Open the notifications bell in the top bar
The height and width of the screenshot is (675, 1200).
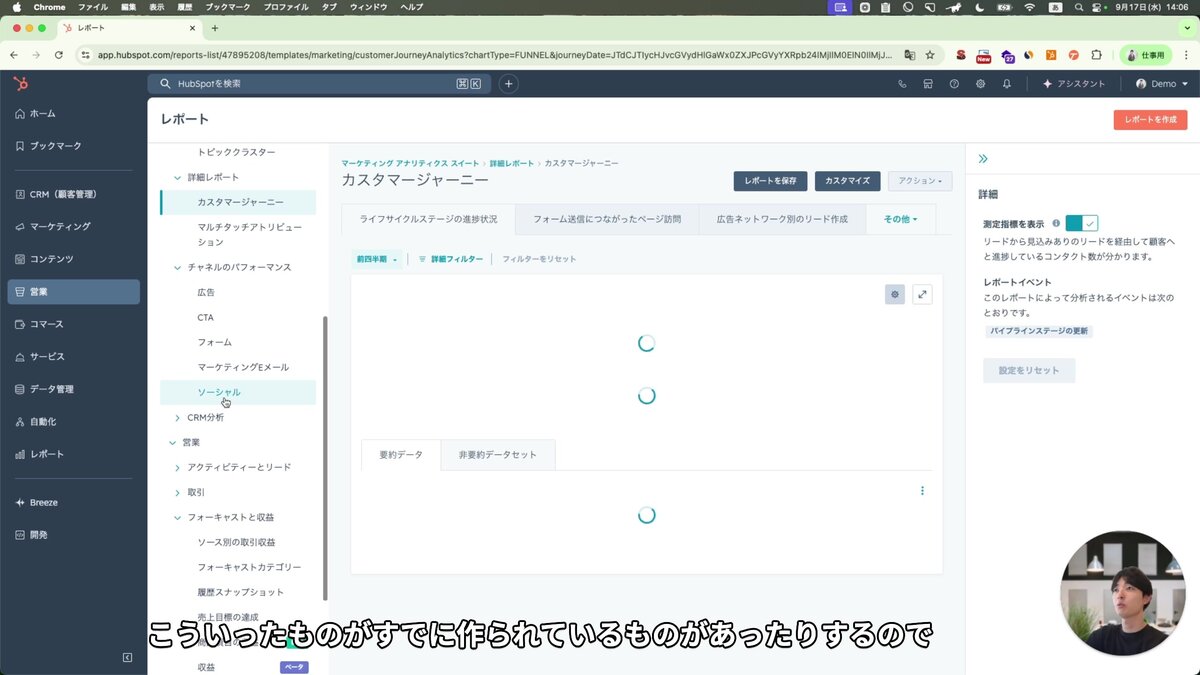1006,84
